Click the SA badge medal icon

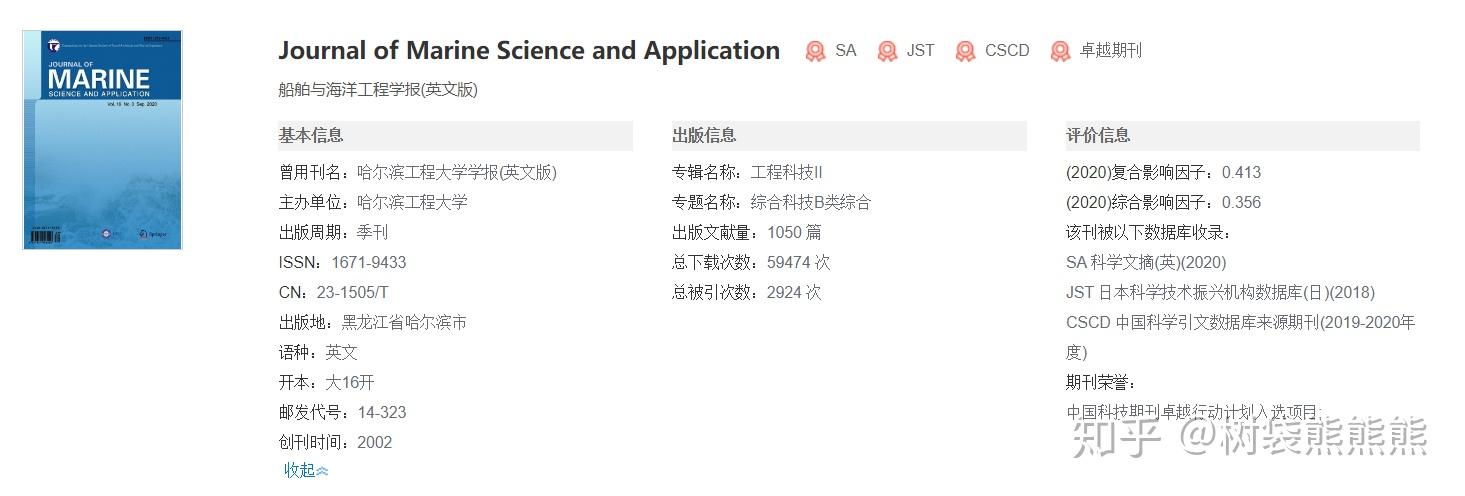(816, 51)
